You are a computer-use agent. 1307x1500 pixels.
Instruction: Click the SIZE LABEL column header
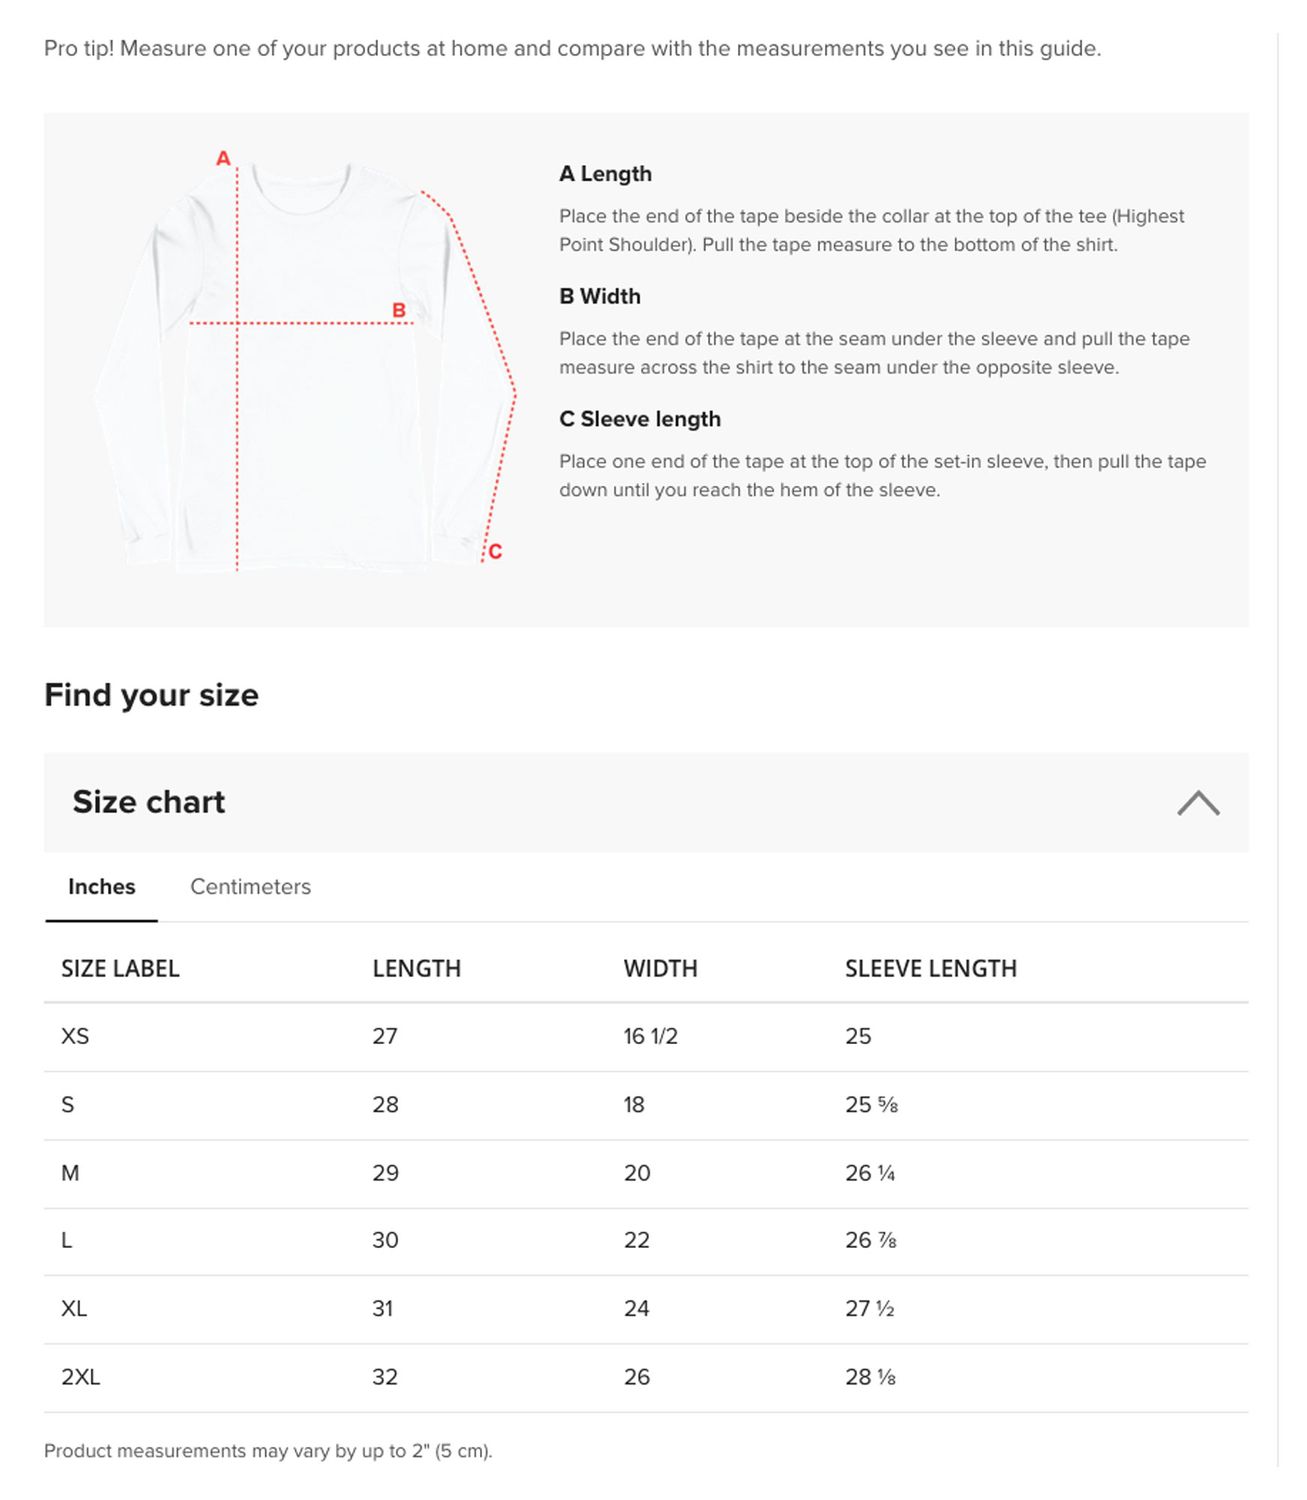click(120, 968)
